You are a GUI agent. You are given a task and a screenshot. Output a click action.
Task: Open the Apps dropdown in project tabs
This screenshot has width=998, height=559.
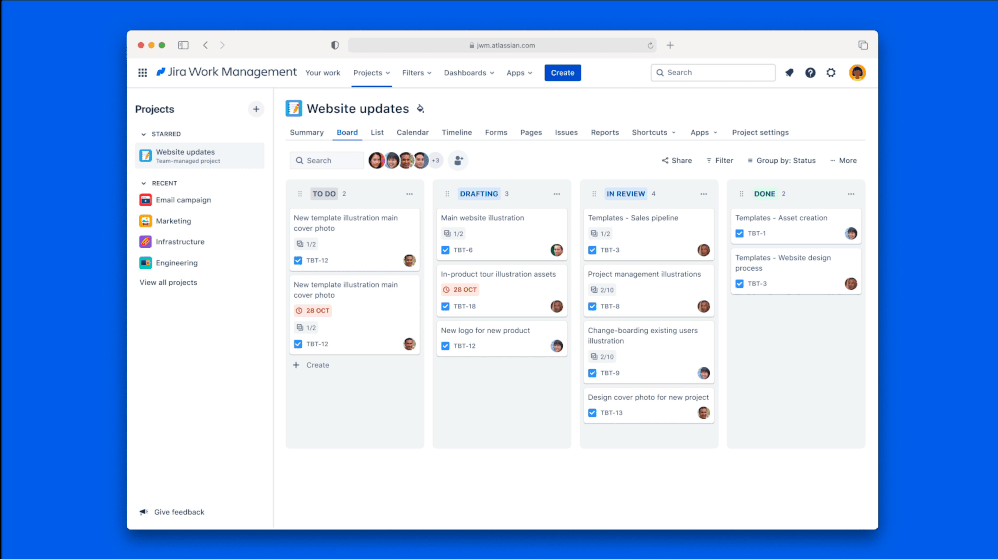704,132
